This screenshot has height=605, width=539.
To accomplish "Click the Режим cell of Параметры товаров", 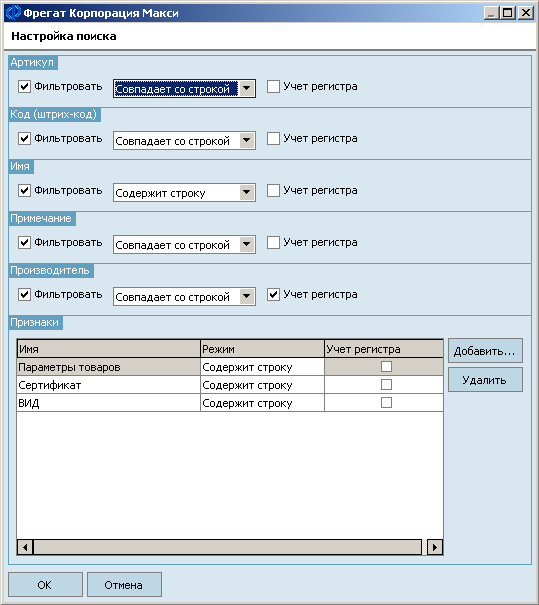I will pos(262,367).
